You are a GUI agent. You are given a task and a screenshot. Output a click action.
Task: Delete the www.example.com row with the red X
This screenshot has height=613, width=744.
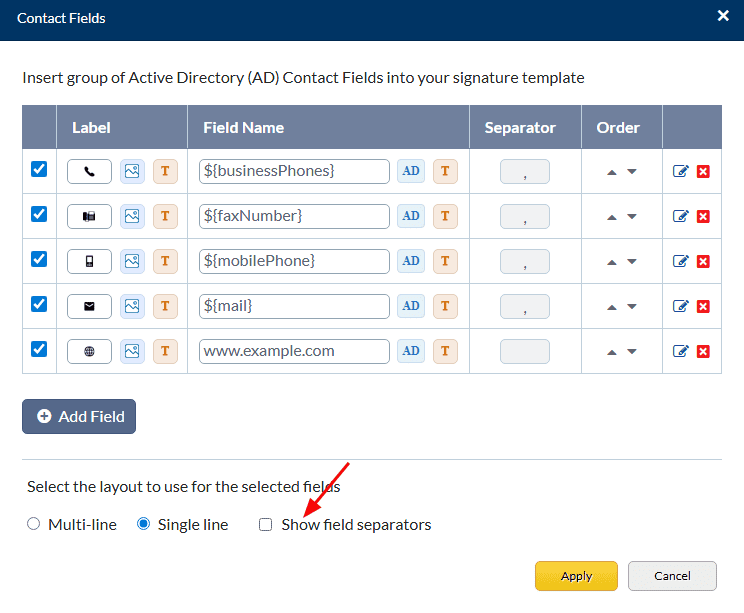tap(703, 351)
